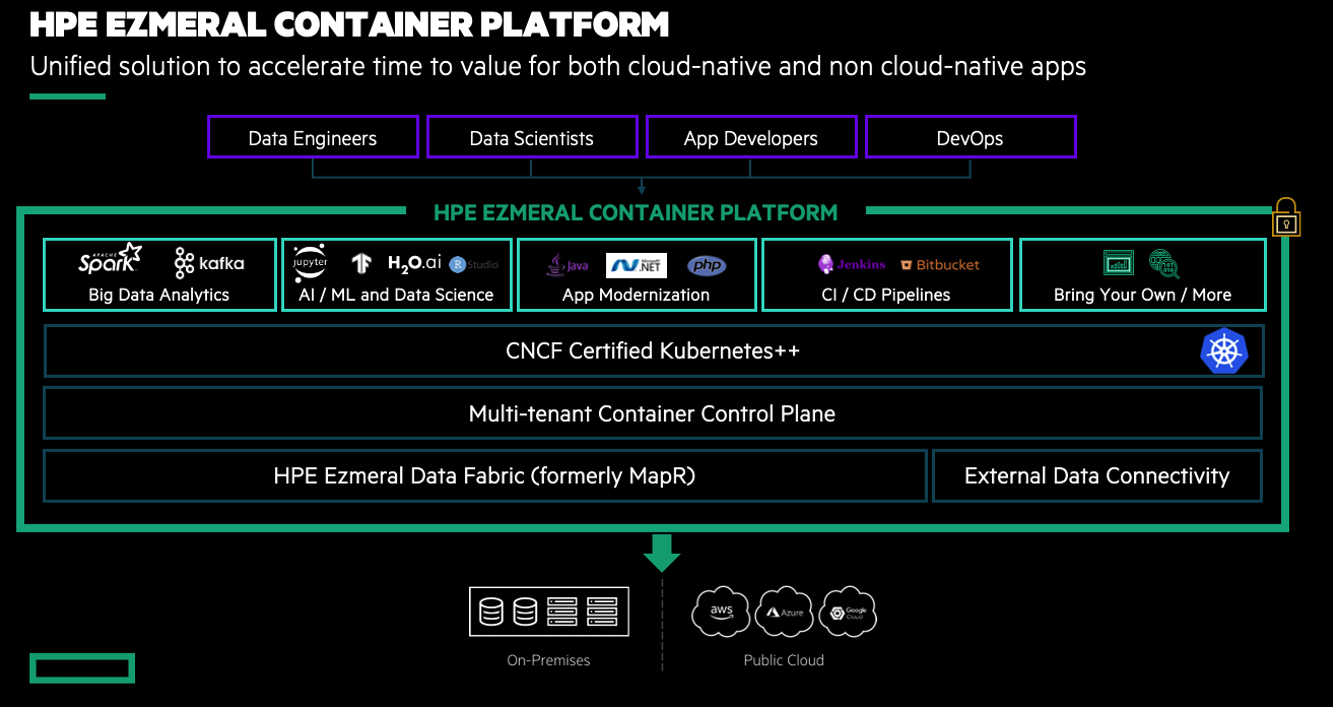Click the Bring Your Own / More label
1333x707 pixels.
pos(1142,295)
